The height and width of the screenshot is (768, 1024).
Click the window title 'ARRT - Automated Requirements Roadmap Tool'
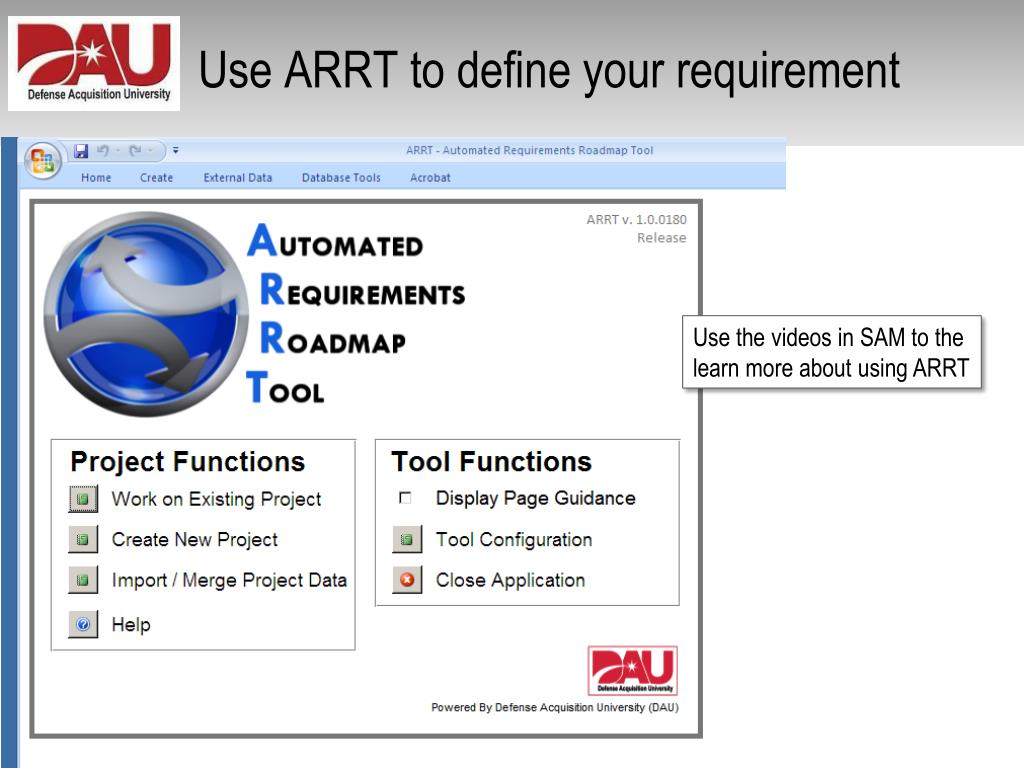click(x=530, y=150)
